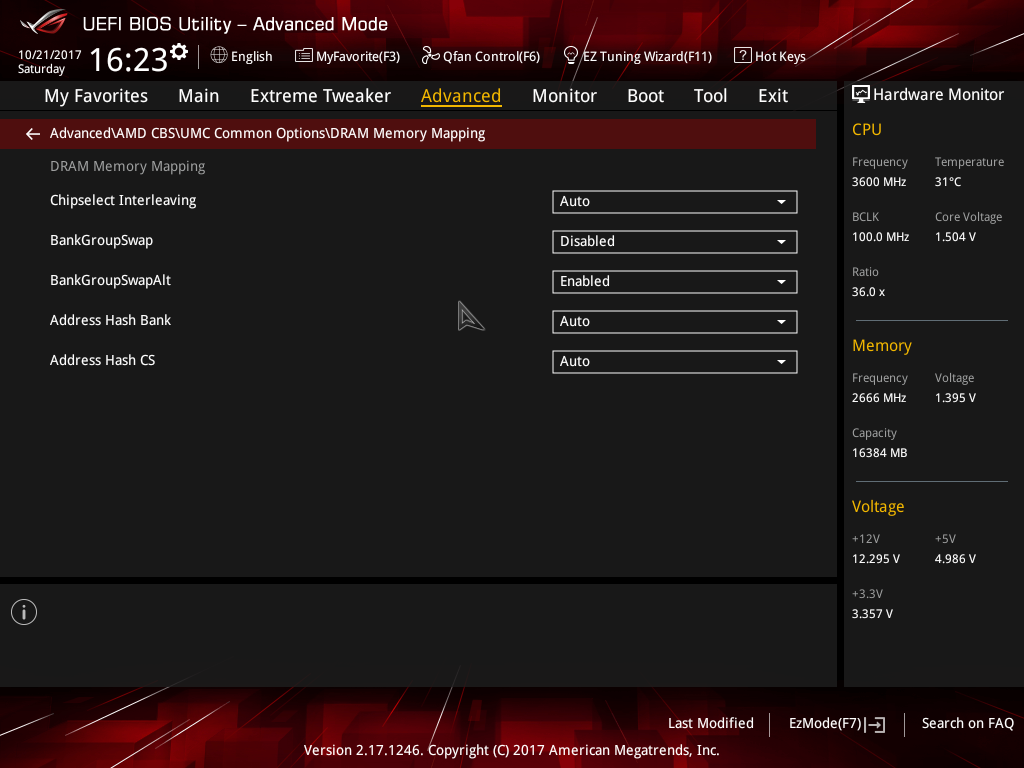This screenshot has height=768, width=1024.
Task: Click the Ratio value 36.0 x
Action: point(868,292)
